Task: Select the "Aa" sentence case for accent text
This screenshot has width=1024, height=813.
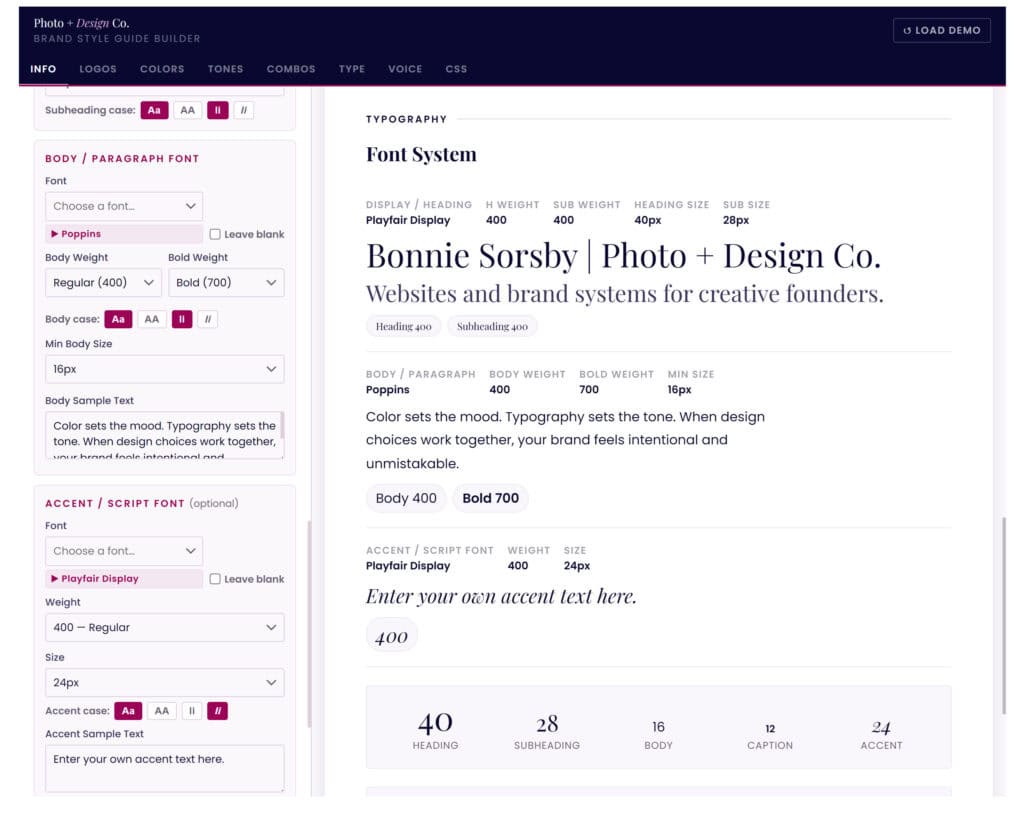Action: point(128,710)
